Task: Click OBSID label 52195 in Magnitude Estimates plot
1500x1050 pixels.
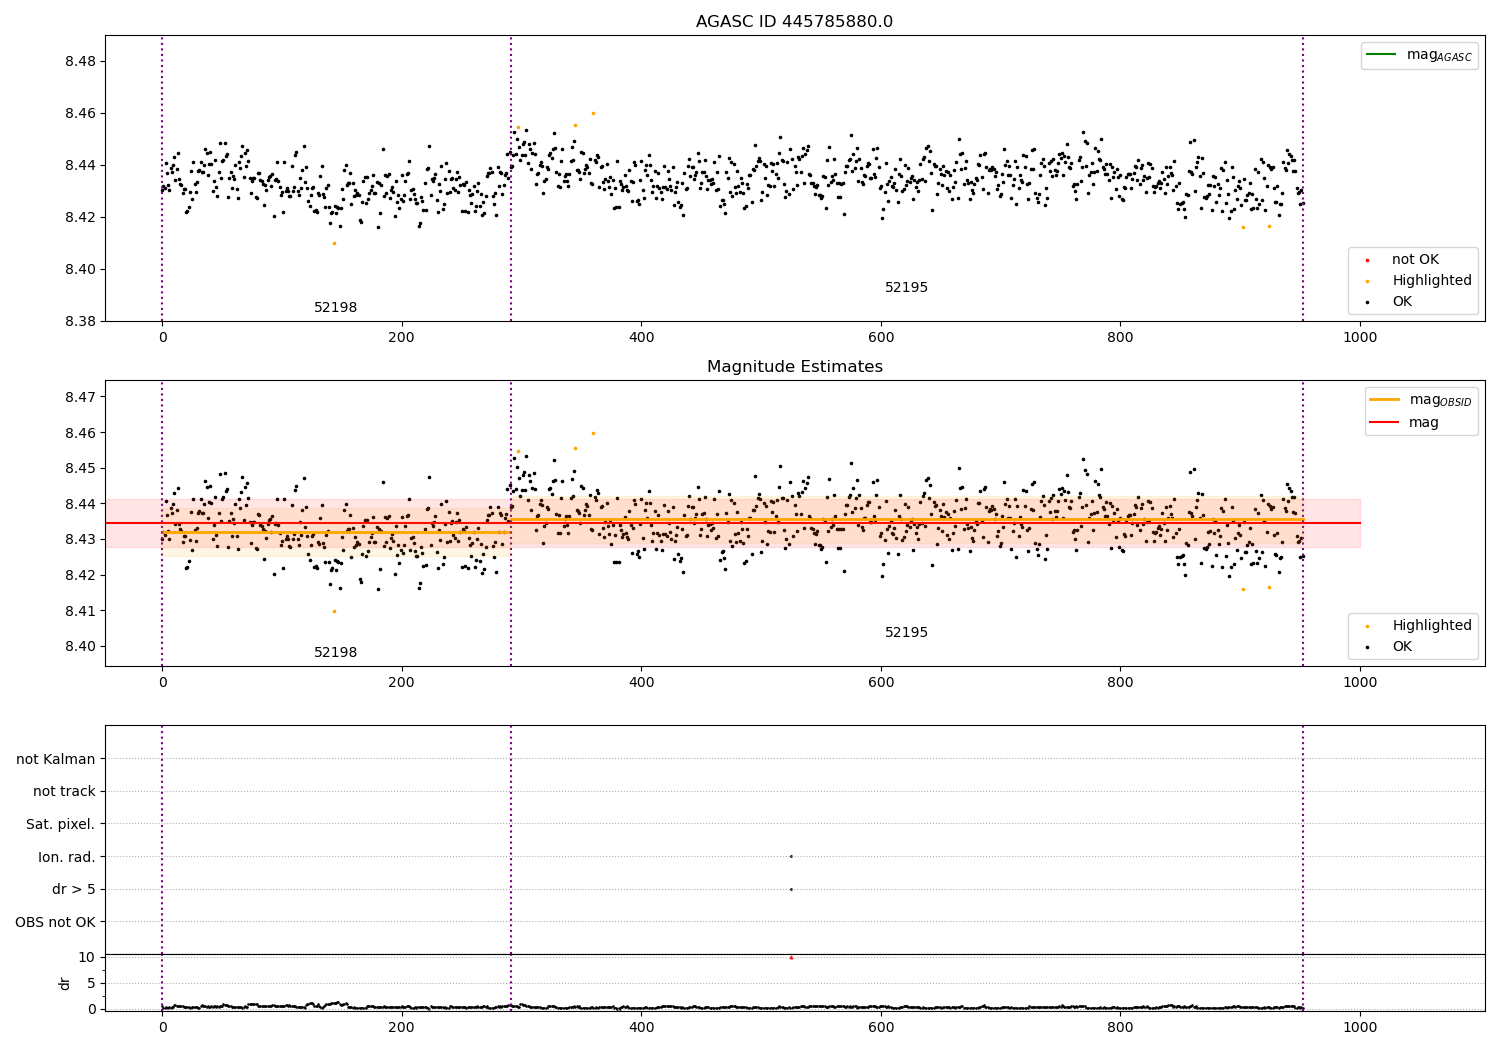Action: (906, 633)
